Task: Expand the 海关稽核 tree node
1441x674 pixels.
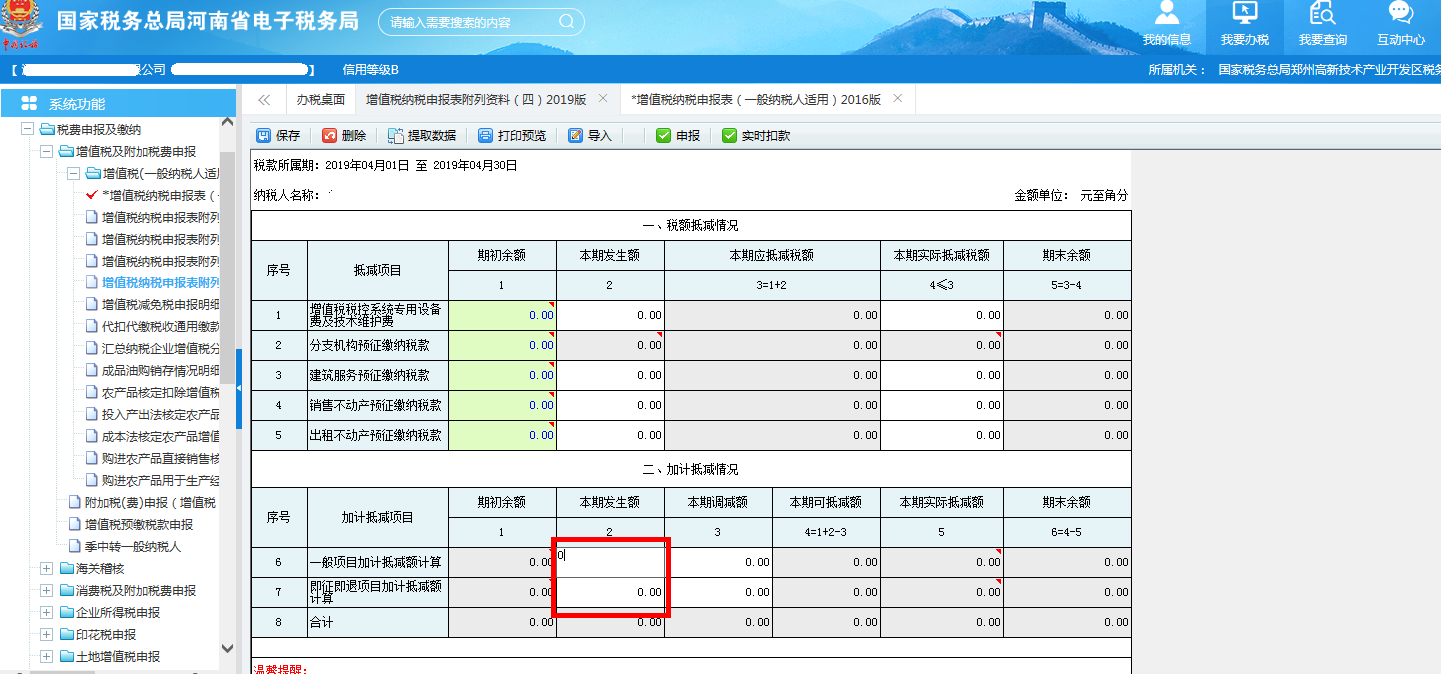Action: coord(47,568)
